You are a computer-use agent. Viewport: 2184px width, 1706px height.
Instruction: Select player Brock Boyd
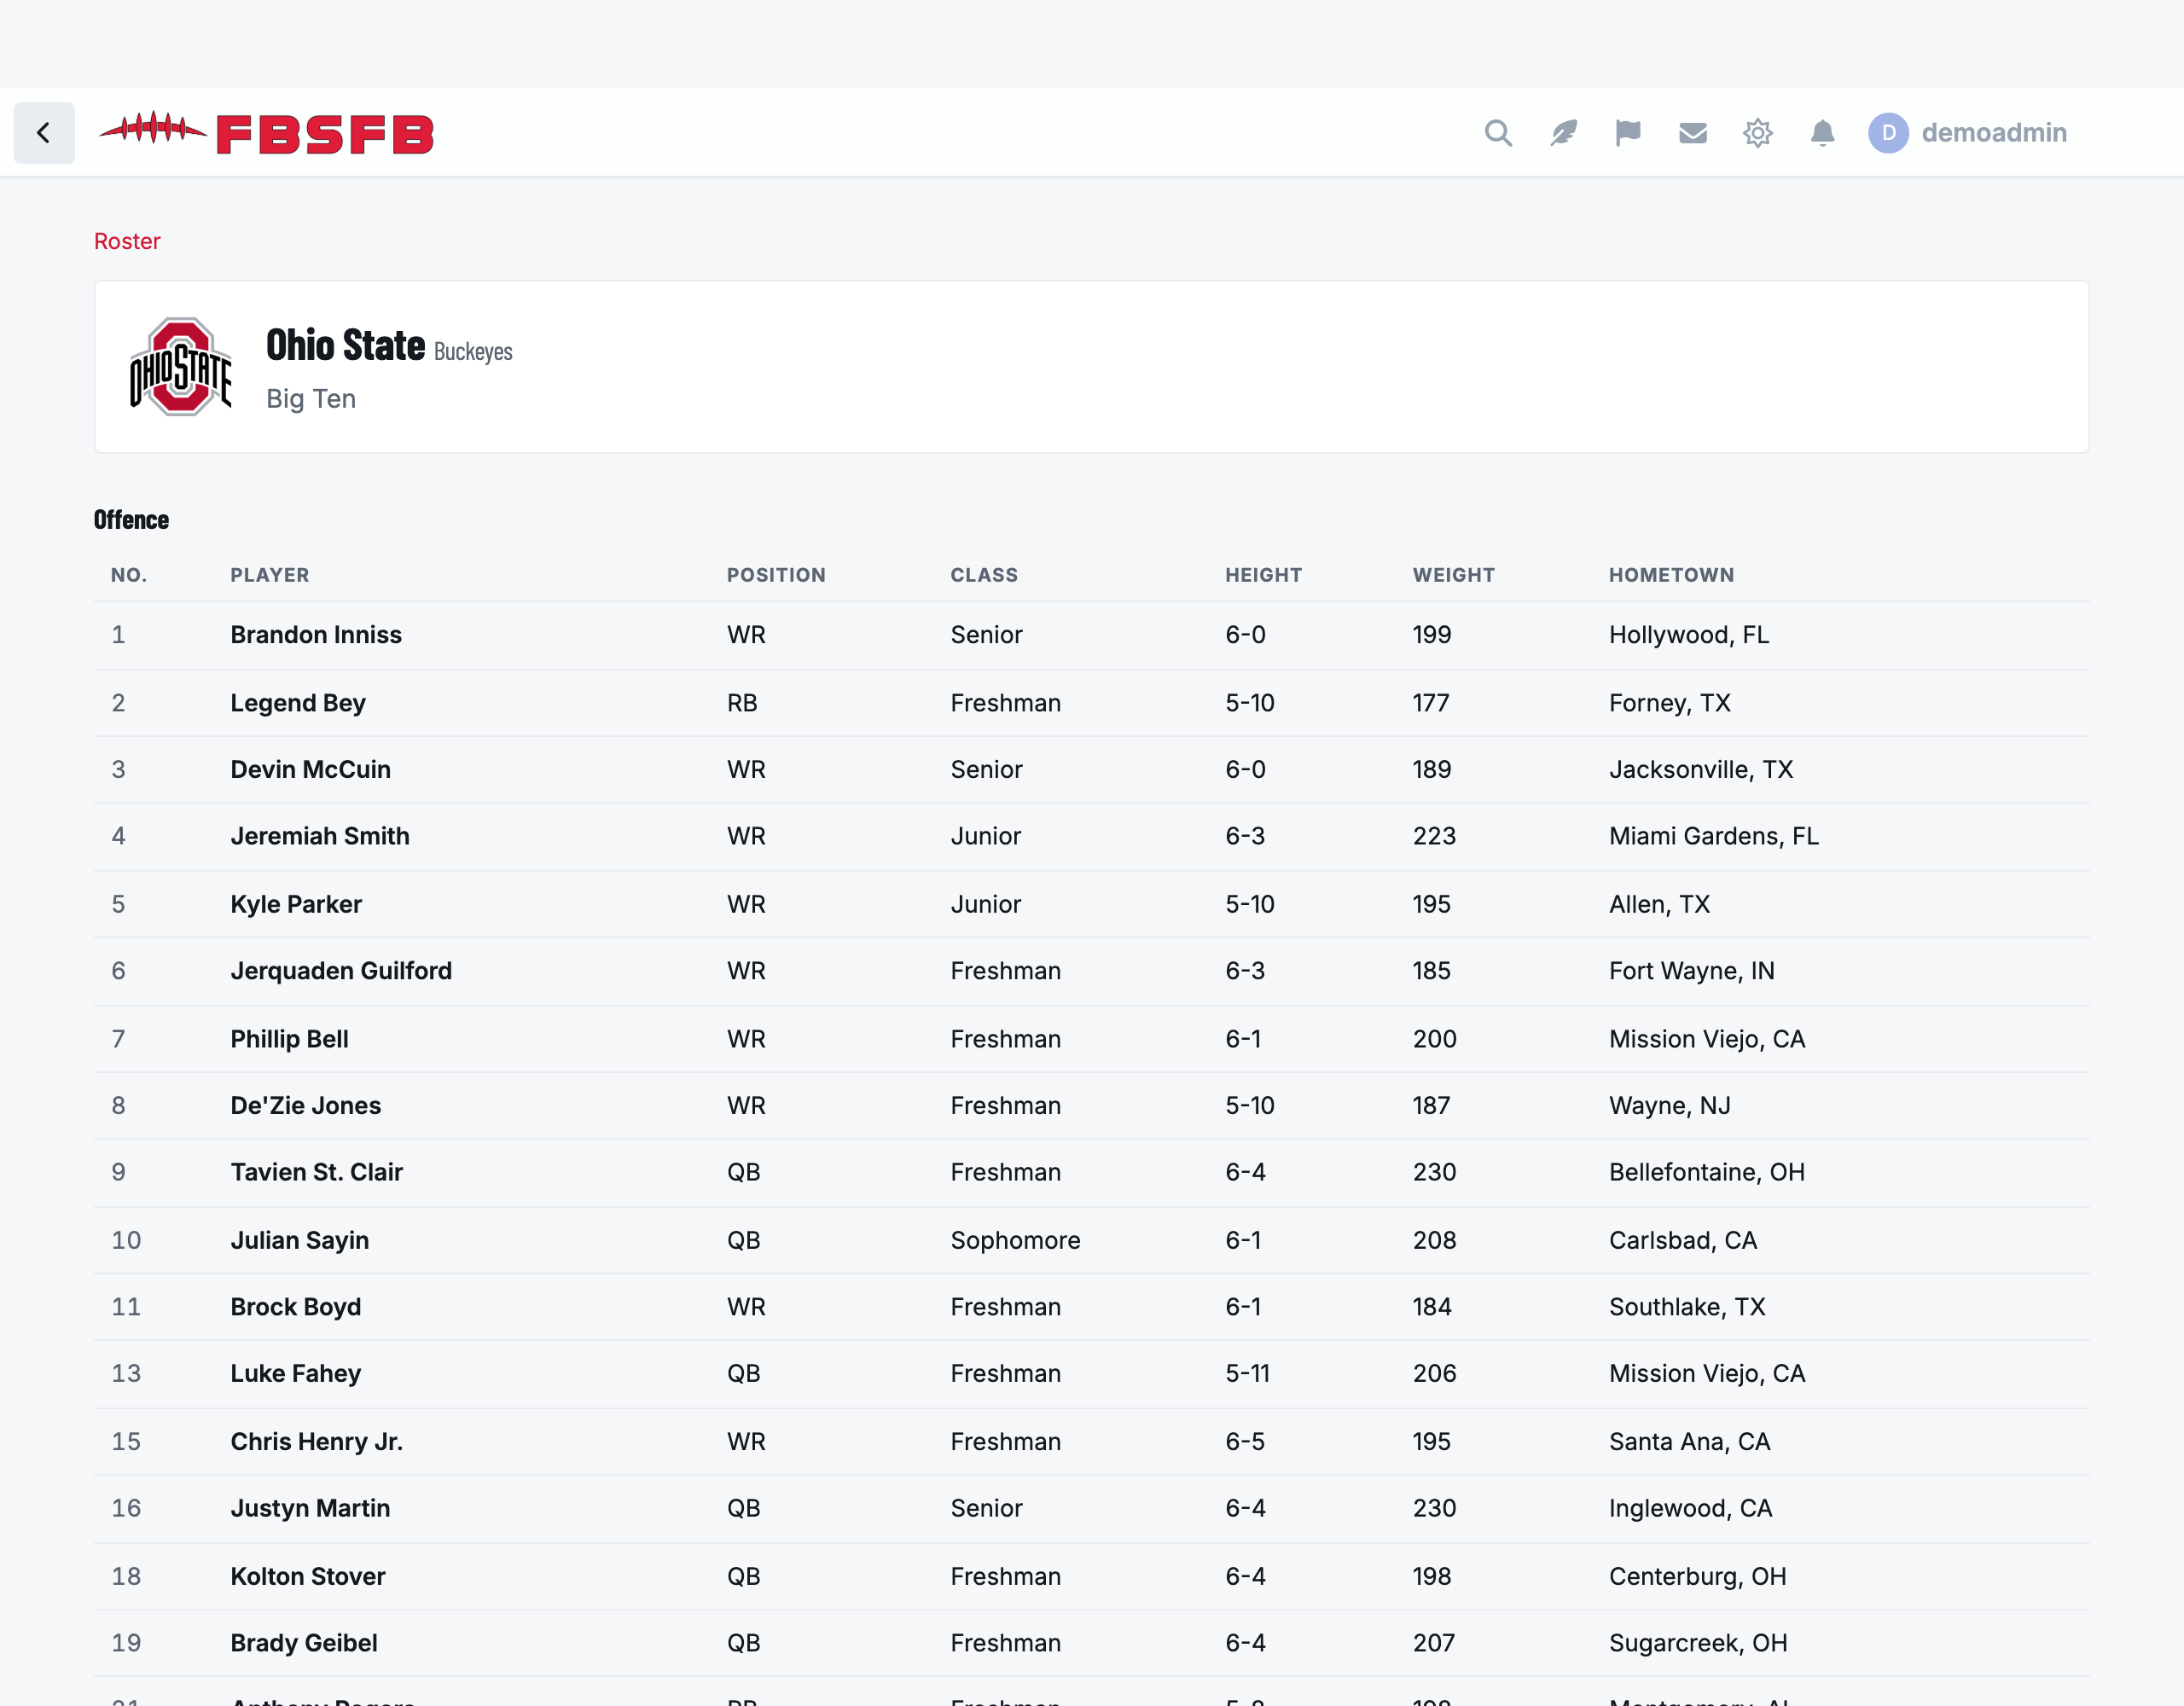point(295,1307)
